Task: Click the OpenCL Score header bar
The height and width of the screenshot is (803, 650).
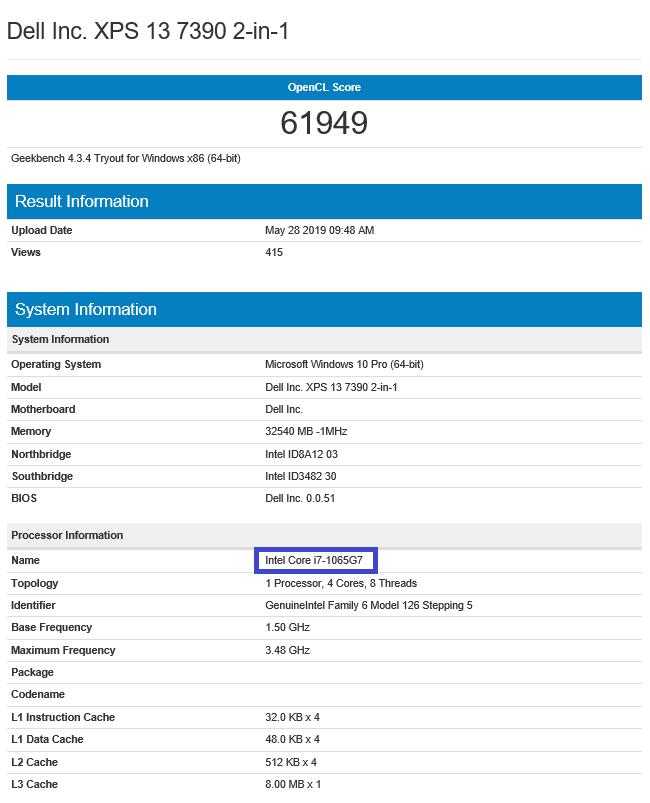Action: coord(324,87)
